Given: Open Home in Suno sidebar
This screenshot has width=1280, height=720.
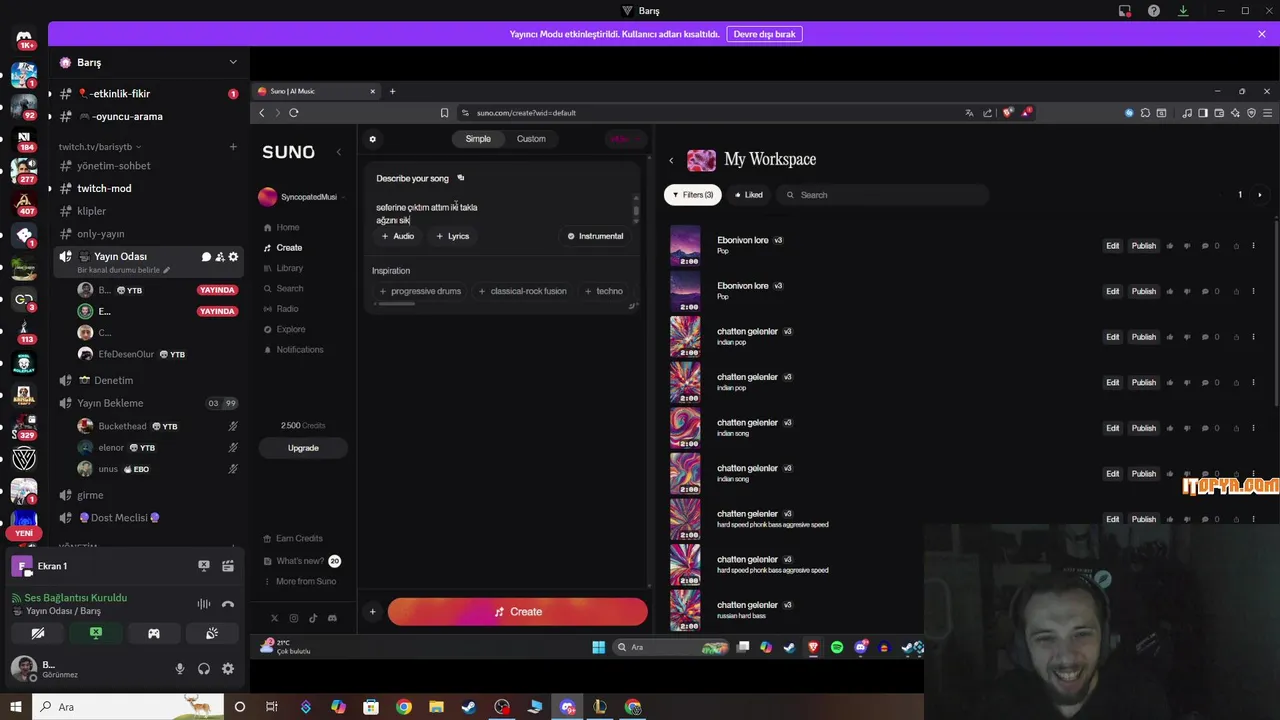Looking at the screenshot, I should [287, 227].
